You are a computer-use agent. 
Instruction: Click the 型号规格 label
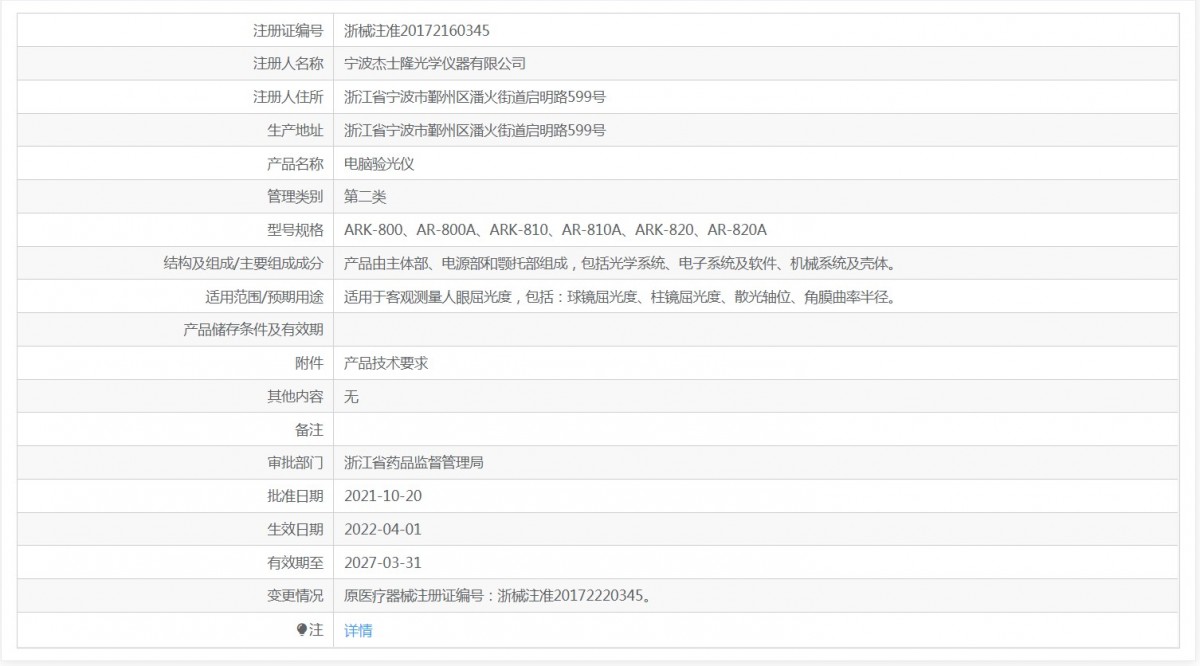296,230
